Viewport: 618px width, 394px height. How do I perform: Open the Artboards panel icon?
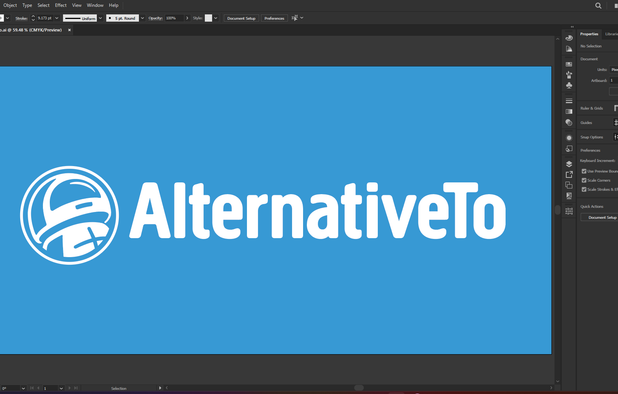[x=569, y=185]
